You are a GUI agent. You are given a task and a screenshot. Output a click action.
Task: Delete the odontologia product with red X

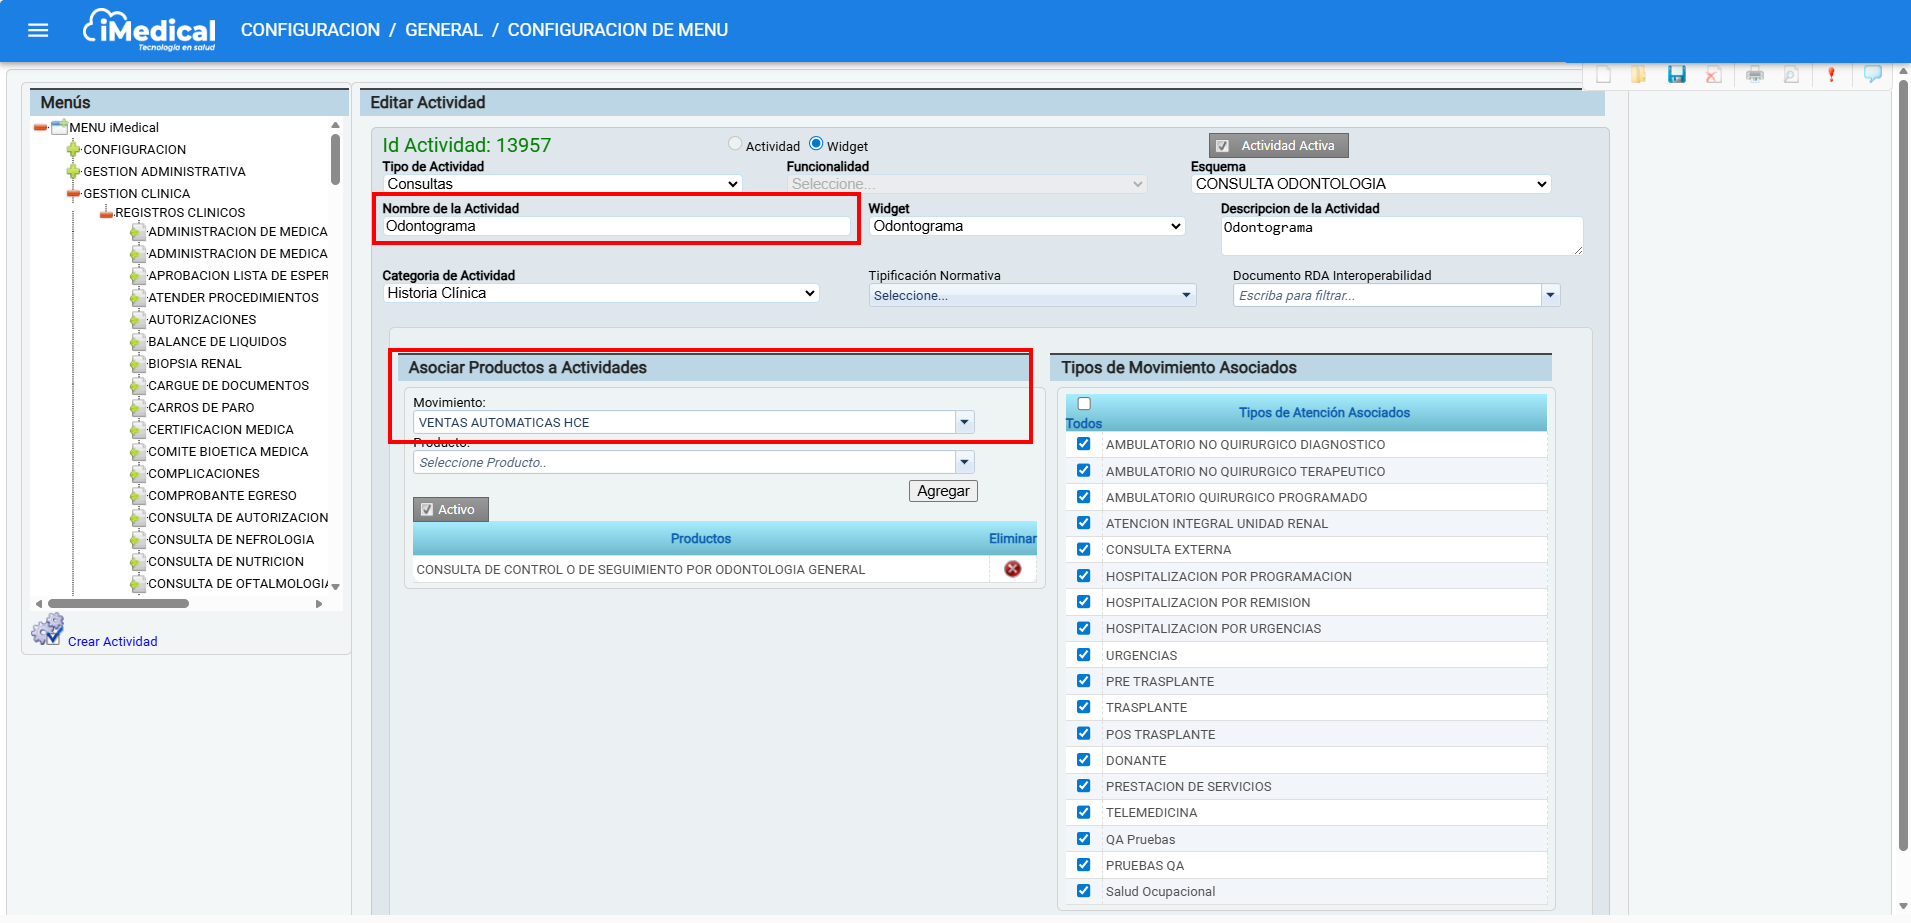tap(1012, 569)
